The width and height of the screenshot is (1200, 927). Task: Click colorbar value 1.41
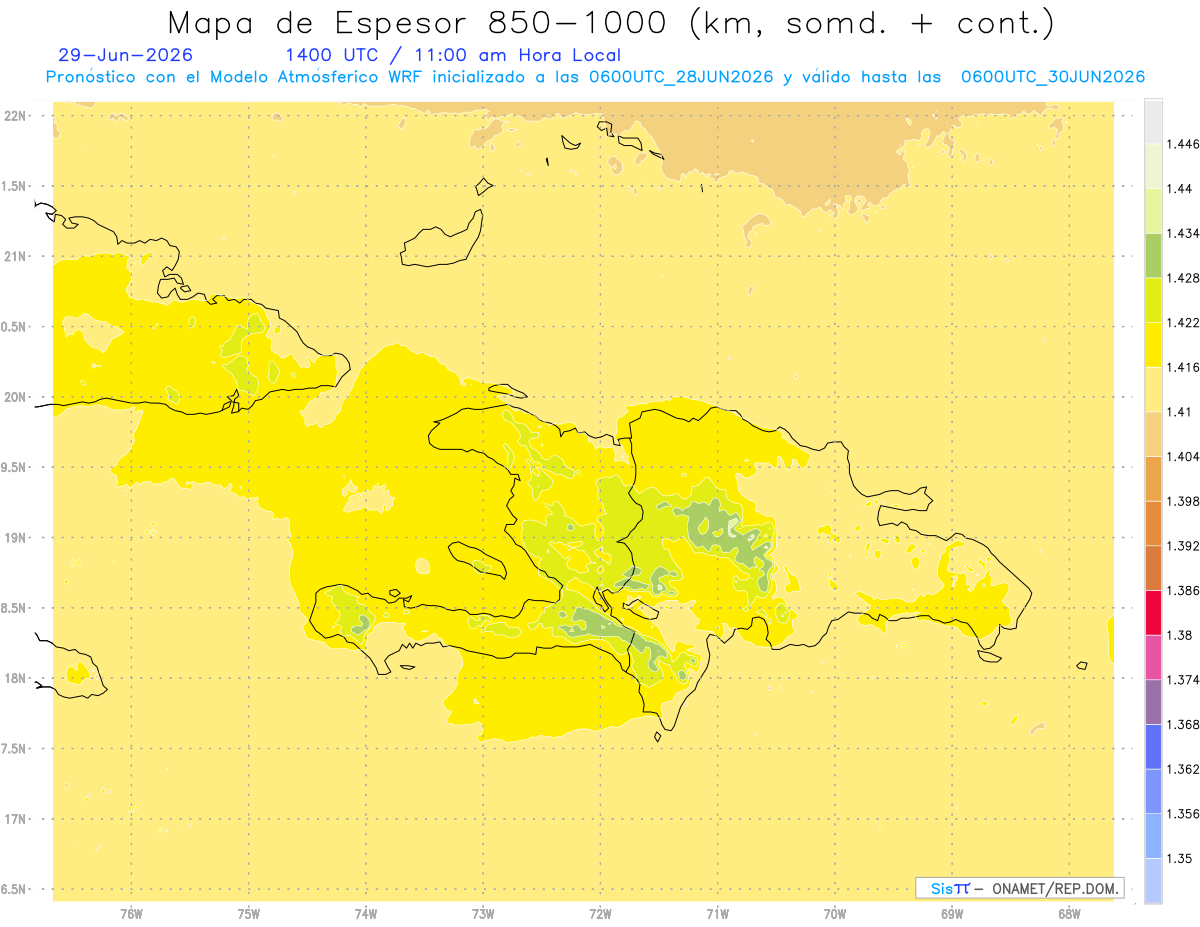click(x=1181, y=412)
